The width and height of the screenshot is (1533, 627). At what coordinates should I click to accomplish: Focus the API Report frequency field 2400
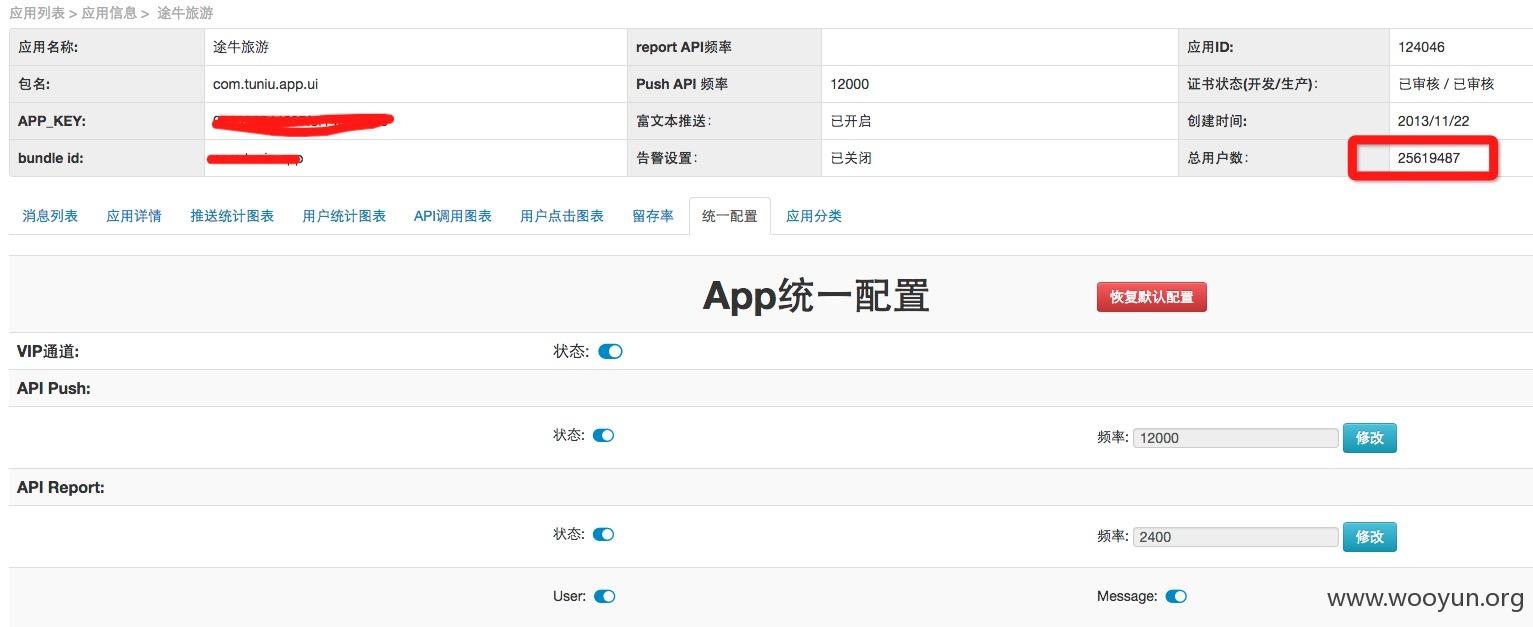[1235, 536]
